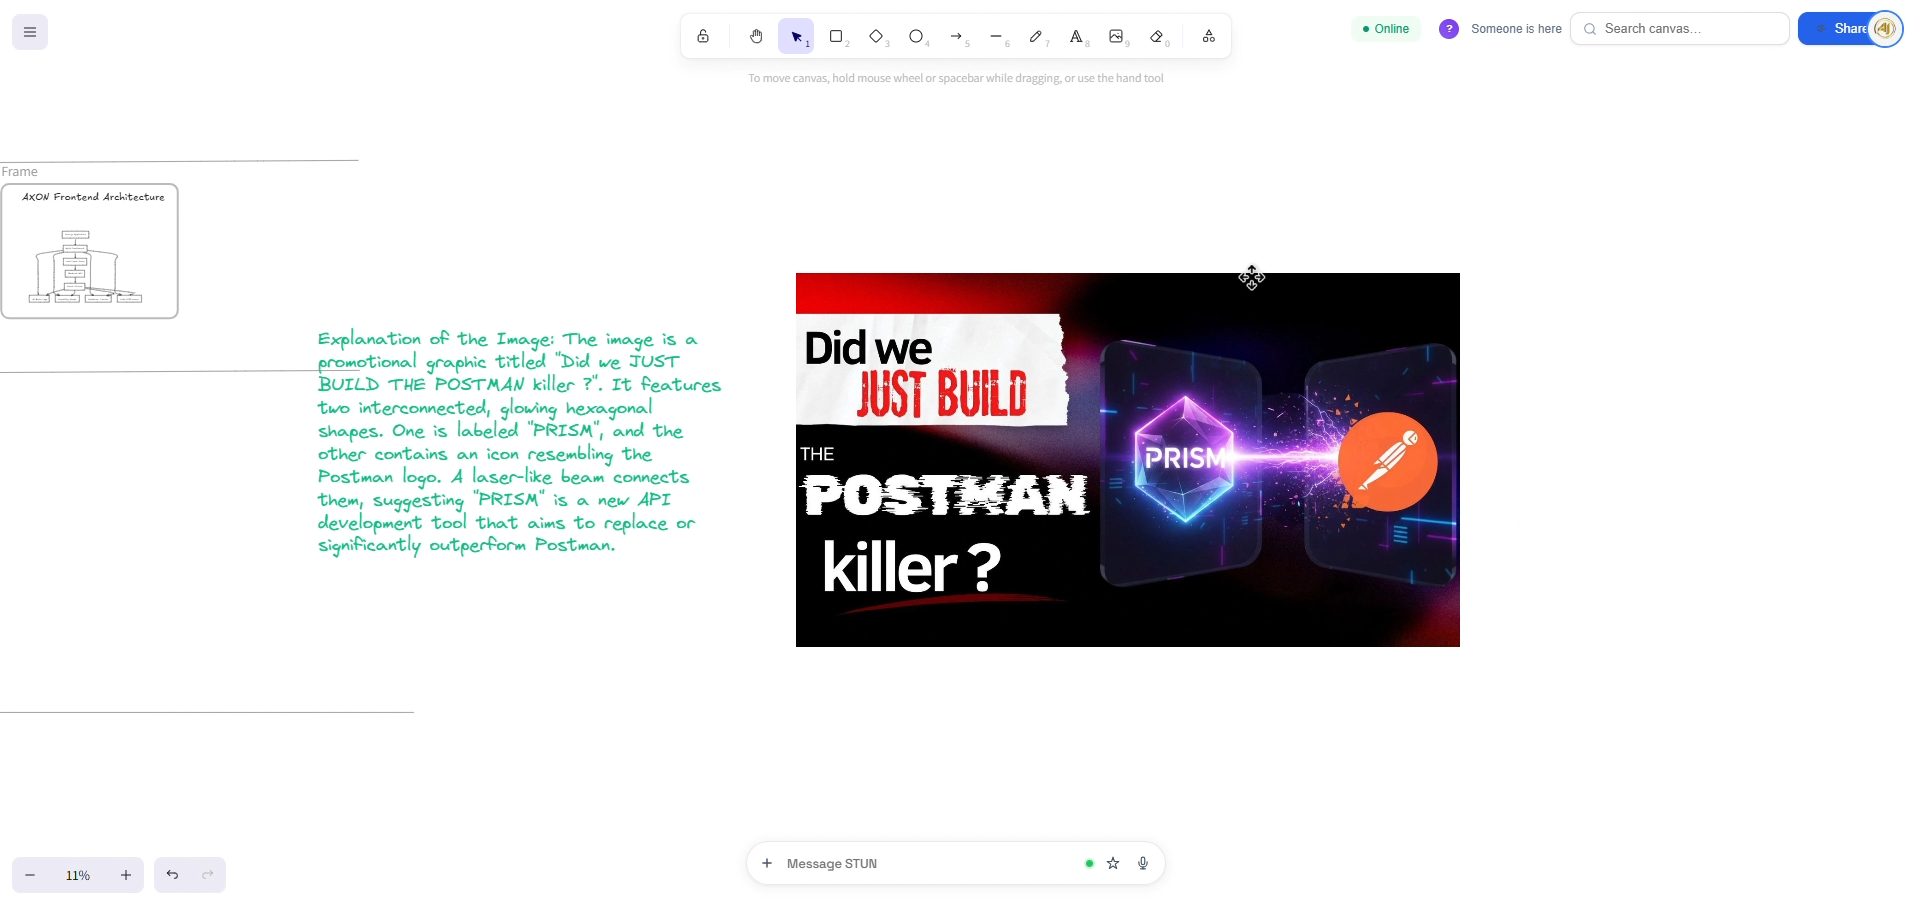The width and height of the screenshot is (1910, 905).
Task: Open the user avatar profile
Action: [x=1886, y=29]
